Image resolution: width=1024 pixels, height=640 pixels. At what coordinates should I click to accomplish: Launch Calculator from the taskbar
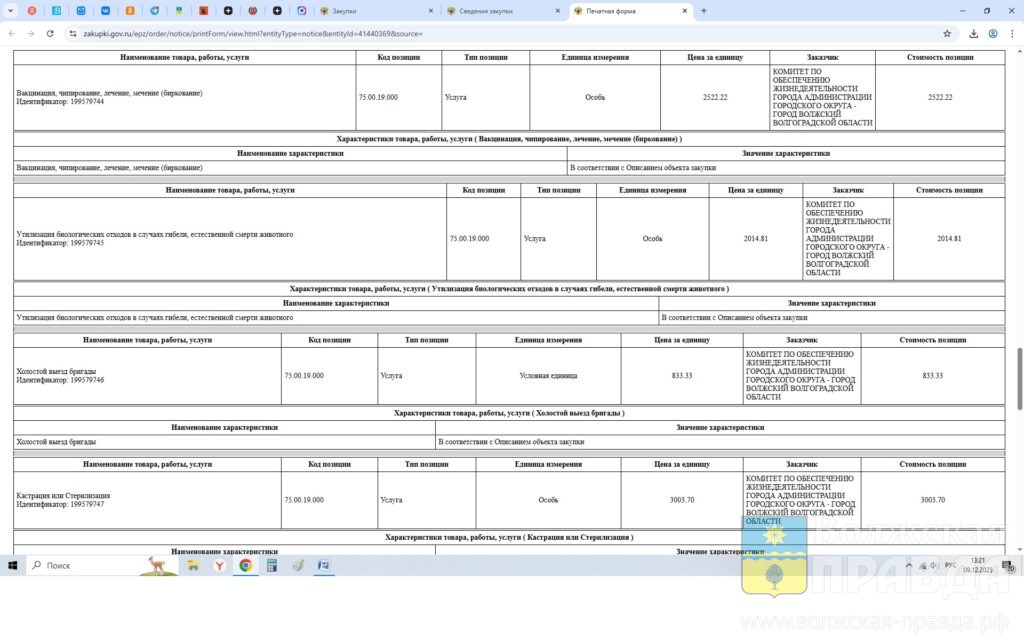[271, 565]
